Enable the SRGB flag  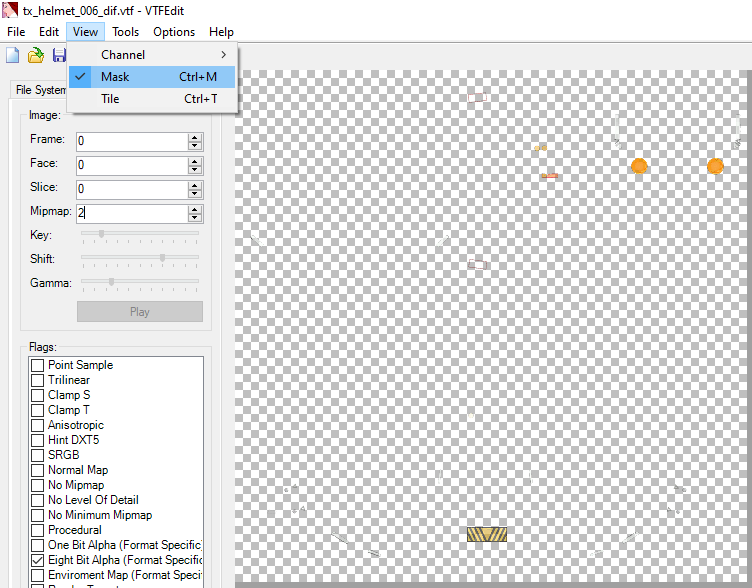[37, 455]
